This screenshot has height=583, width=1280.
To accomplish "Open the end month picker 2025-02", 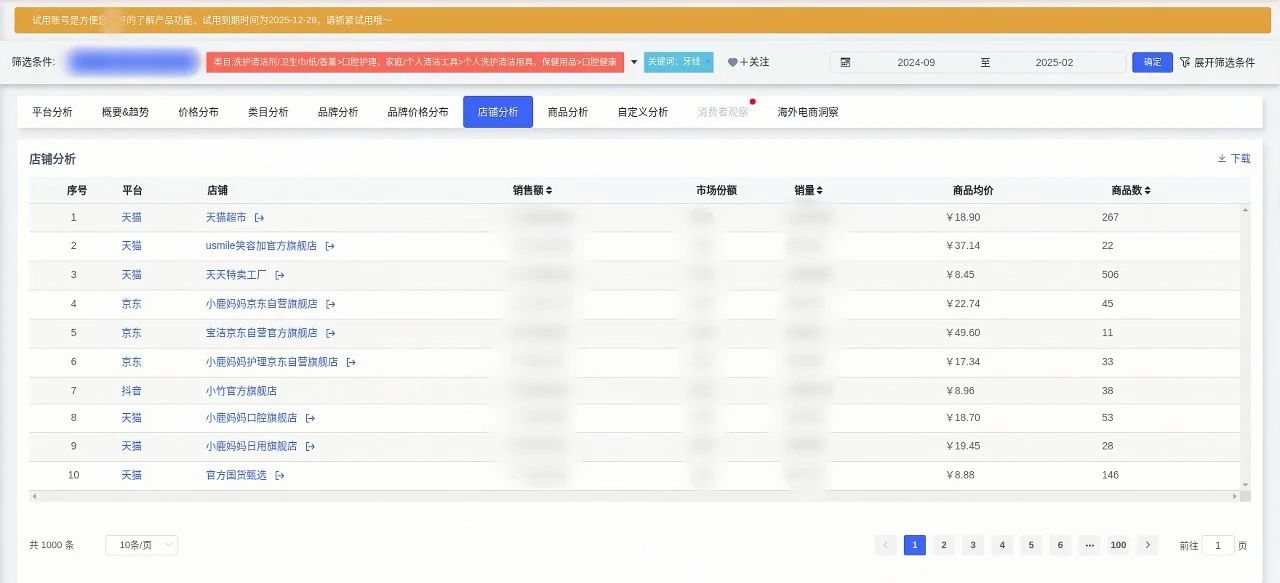I will [1054, 62].
